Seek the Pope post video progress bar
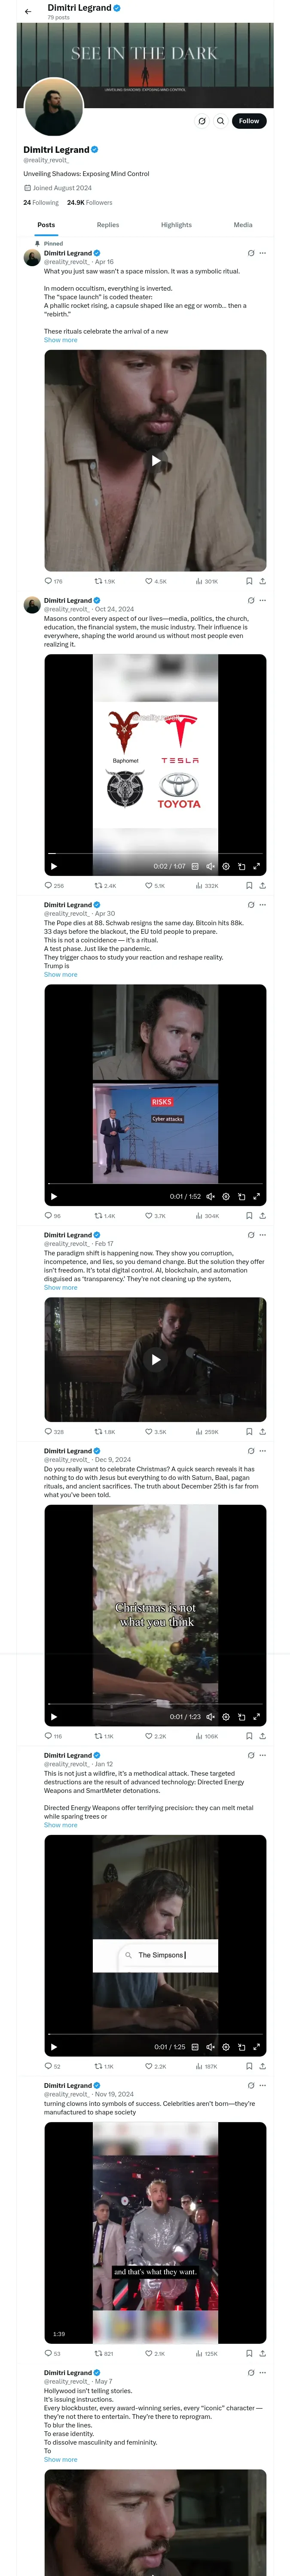The height and width of the screenshot is (2576, 290). coord(155,1185)
